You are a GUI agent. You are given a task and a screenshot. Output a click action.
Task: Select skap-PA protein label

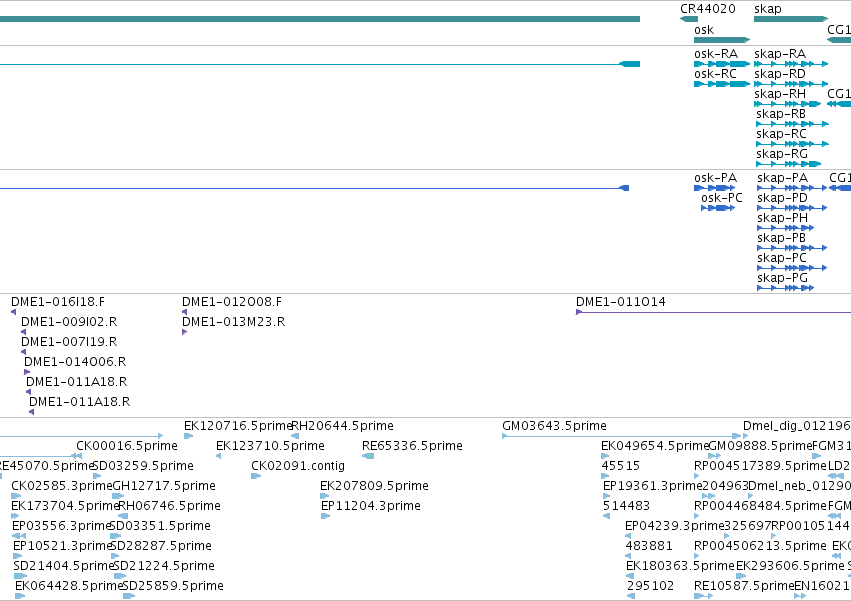pos(783,178)
